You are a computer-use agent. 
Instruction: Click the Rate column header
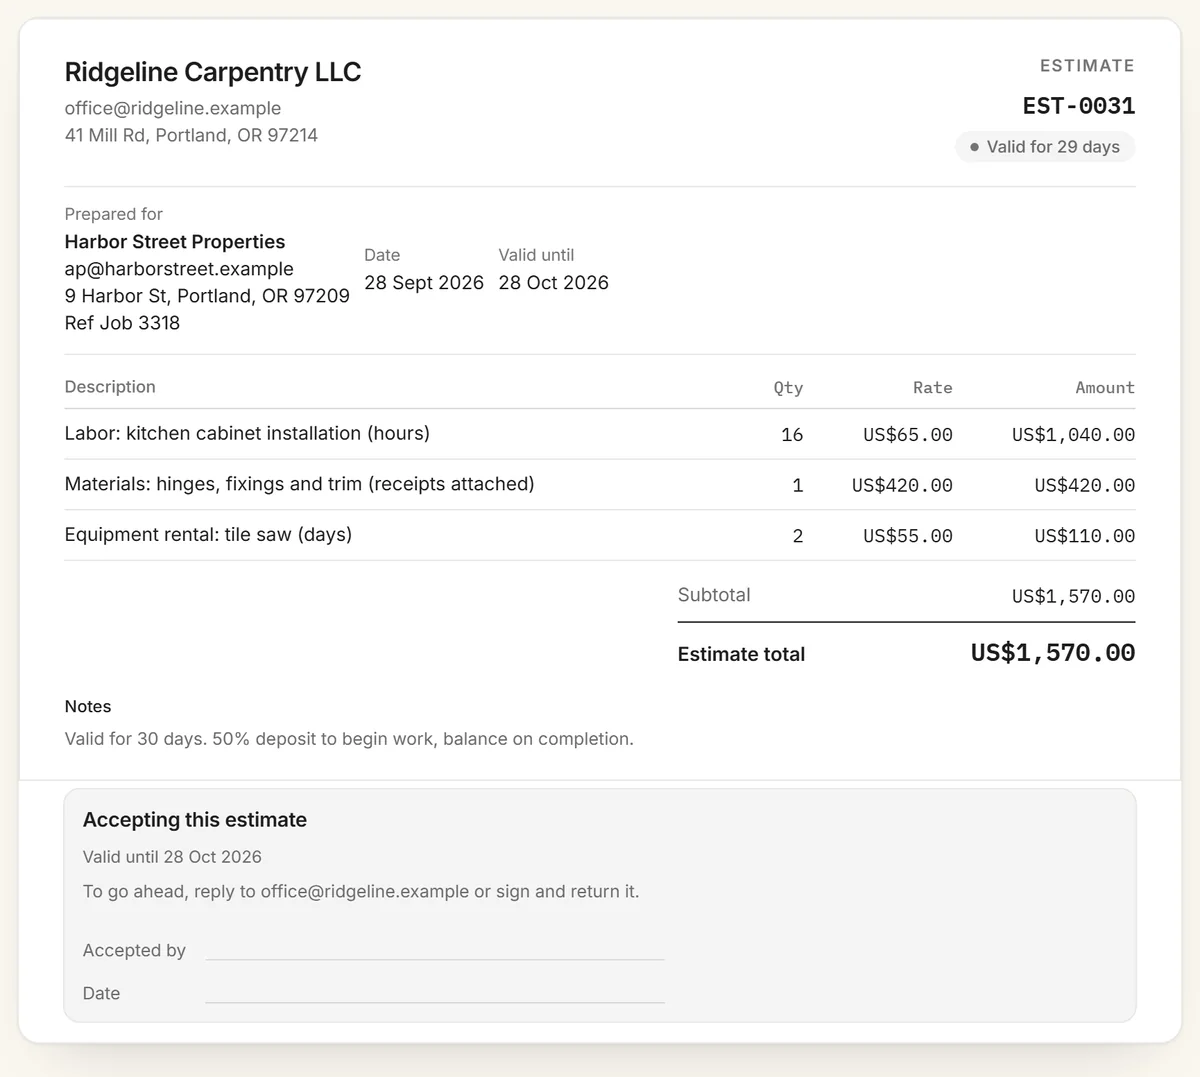pyautogui.click(x=933, y=388)
